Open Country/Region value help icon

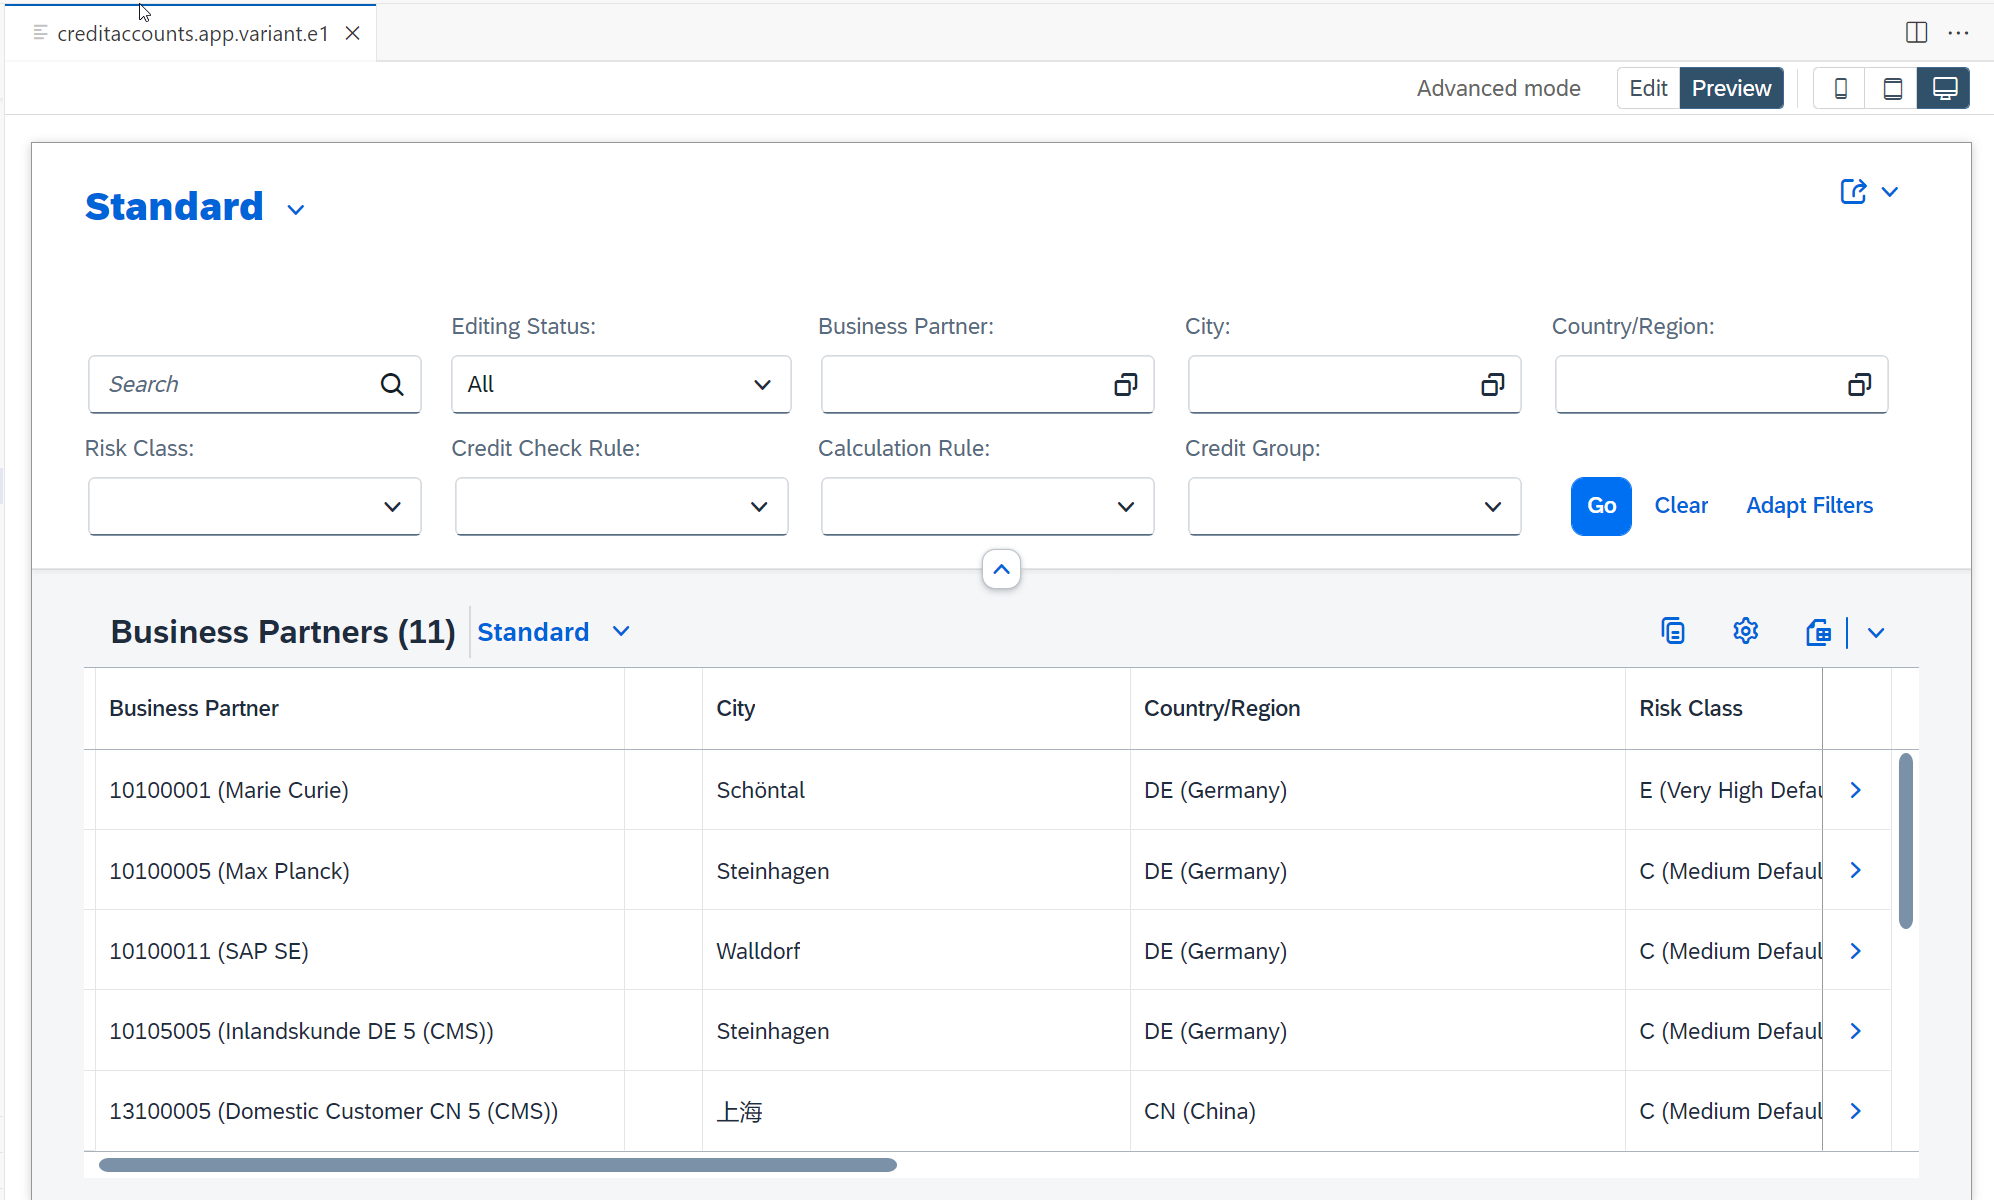[1860, 384]
